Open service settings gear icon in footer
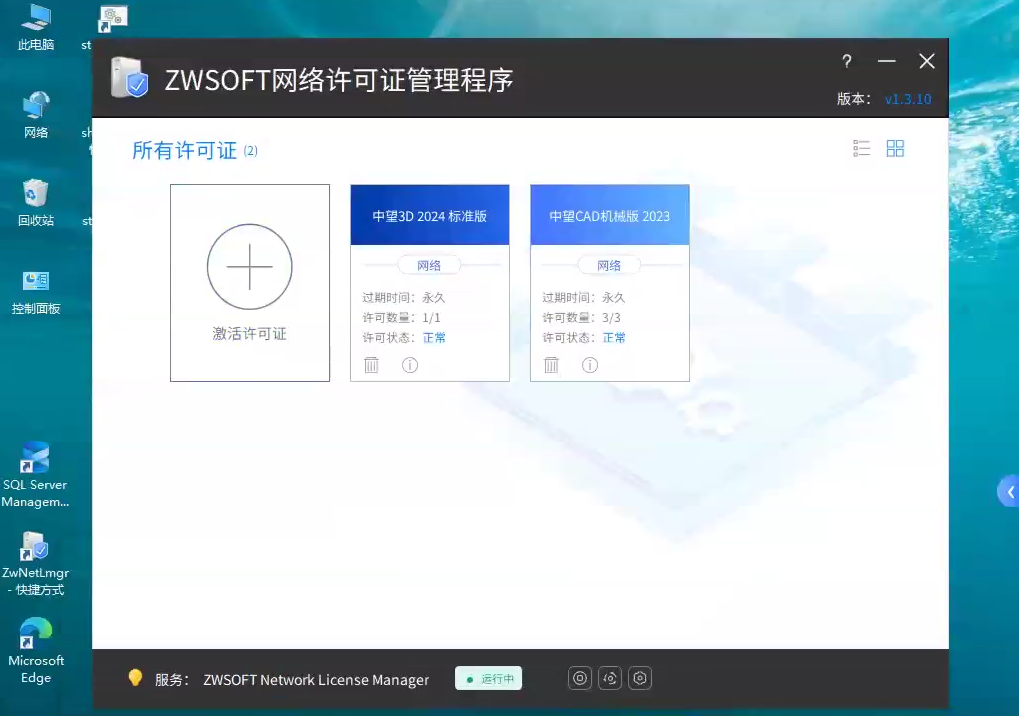Viewport: 1019px width, 716px height. [x=639, y=678]
